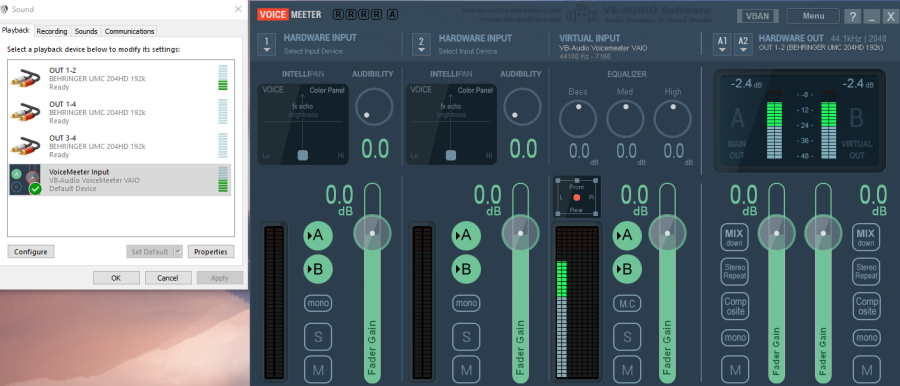
Task: Open Hardware Input 1 device selector
Action: pyautogui.click(x=266, y=44)
